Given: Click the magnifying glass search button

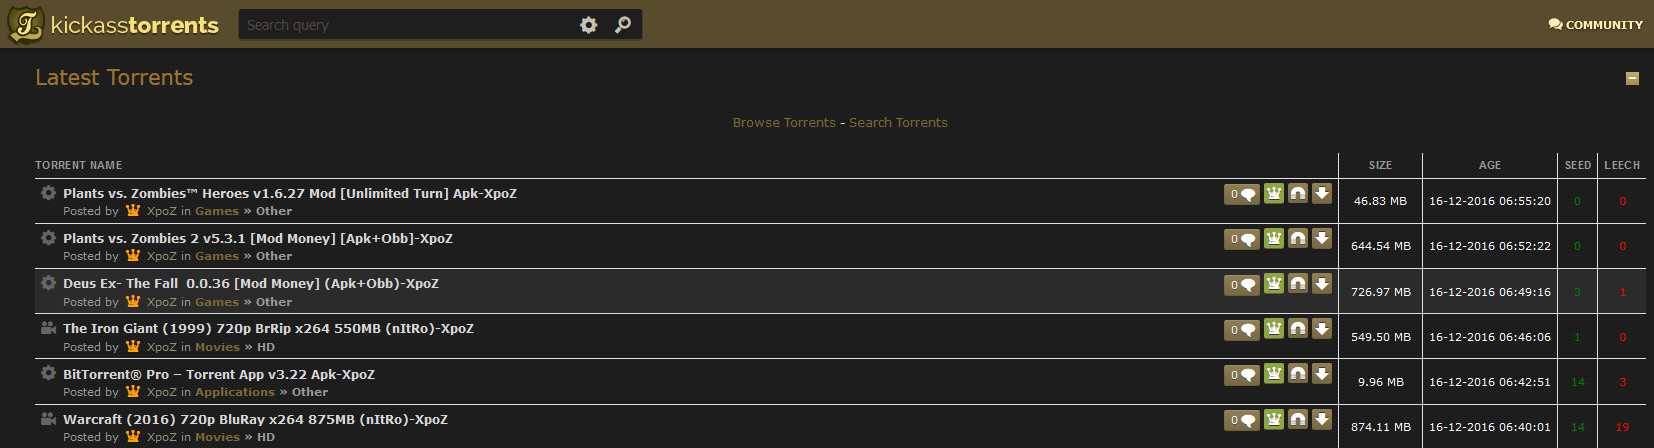Looking at the screenshot, I should point(623,25).
